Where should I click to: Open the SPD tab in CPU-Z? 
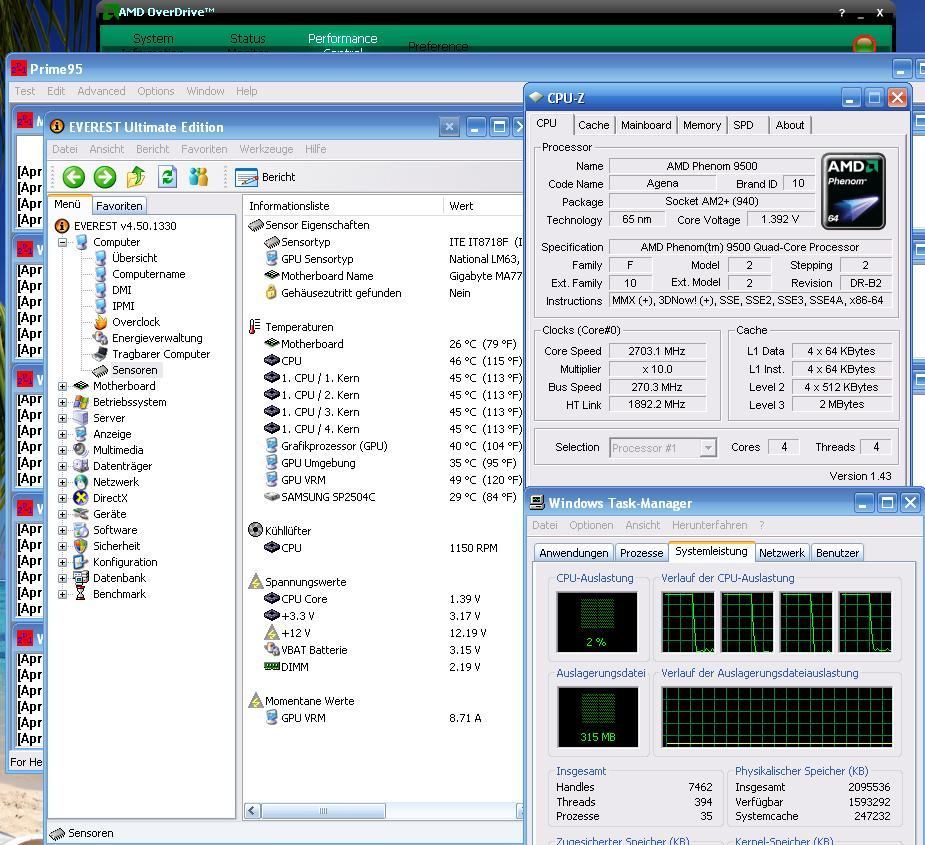[x=743, y=125]
